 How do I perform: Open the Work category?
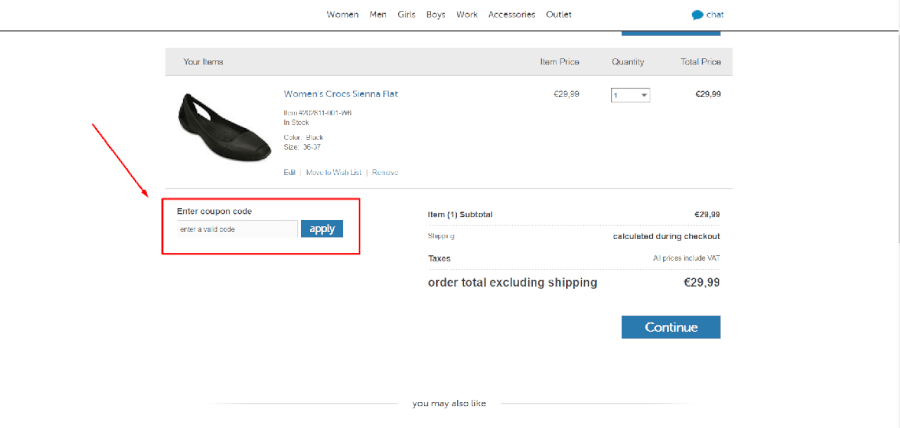467,15
